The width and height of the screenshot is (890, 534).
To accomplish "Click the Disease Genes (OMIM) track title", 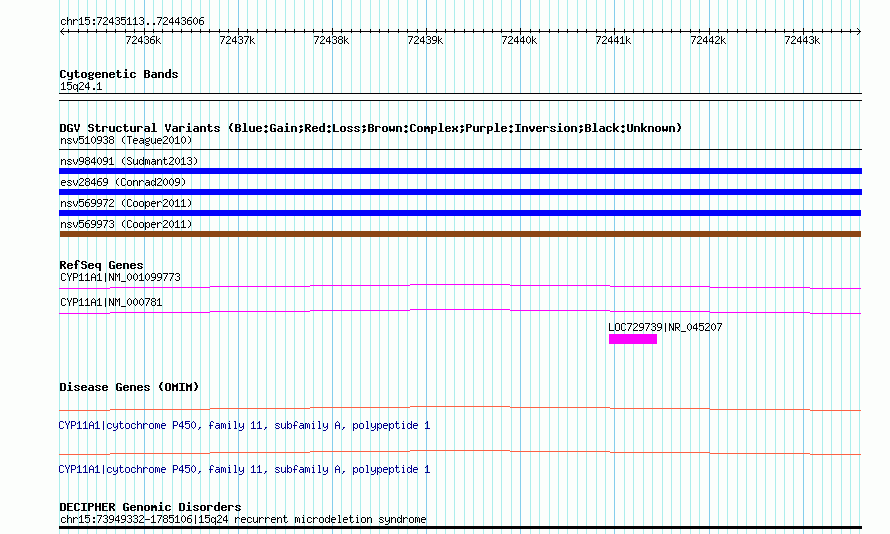I will tap(129, 387).
